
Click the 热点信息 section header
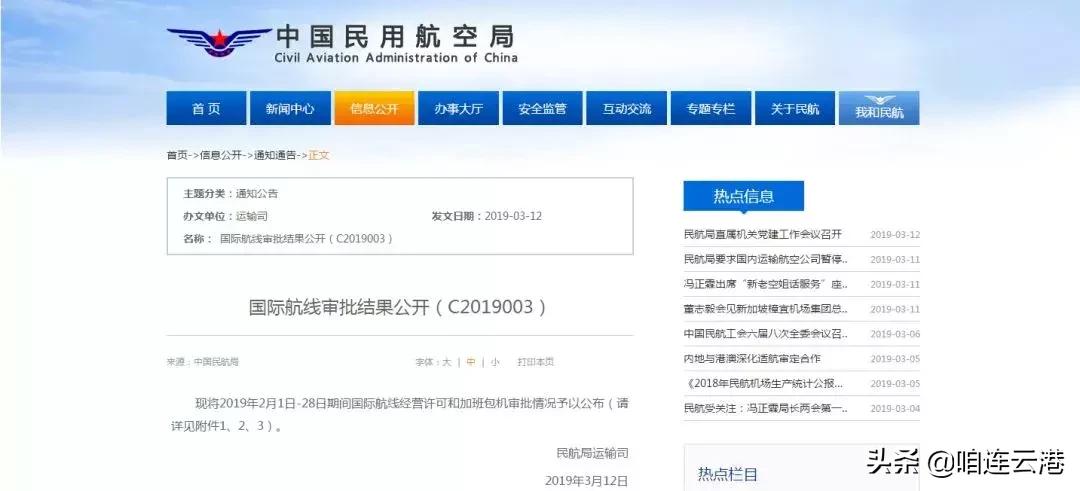743,196
